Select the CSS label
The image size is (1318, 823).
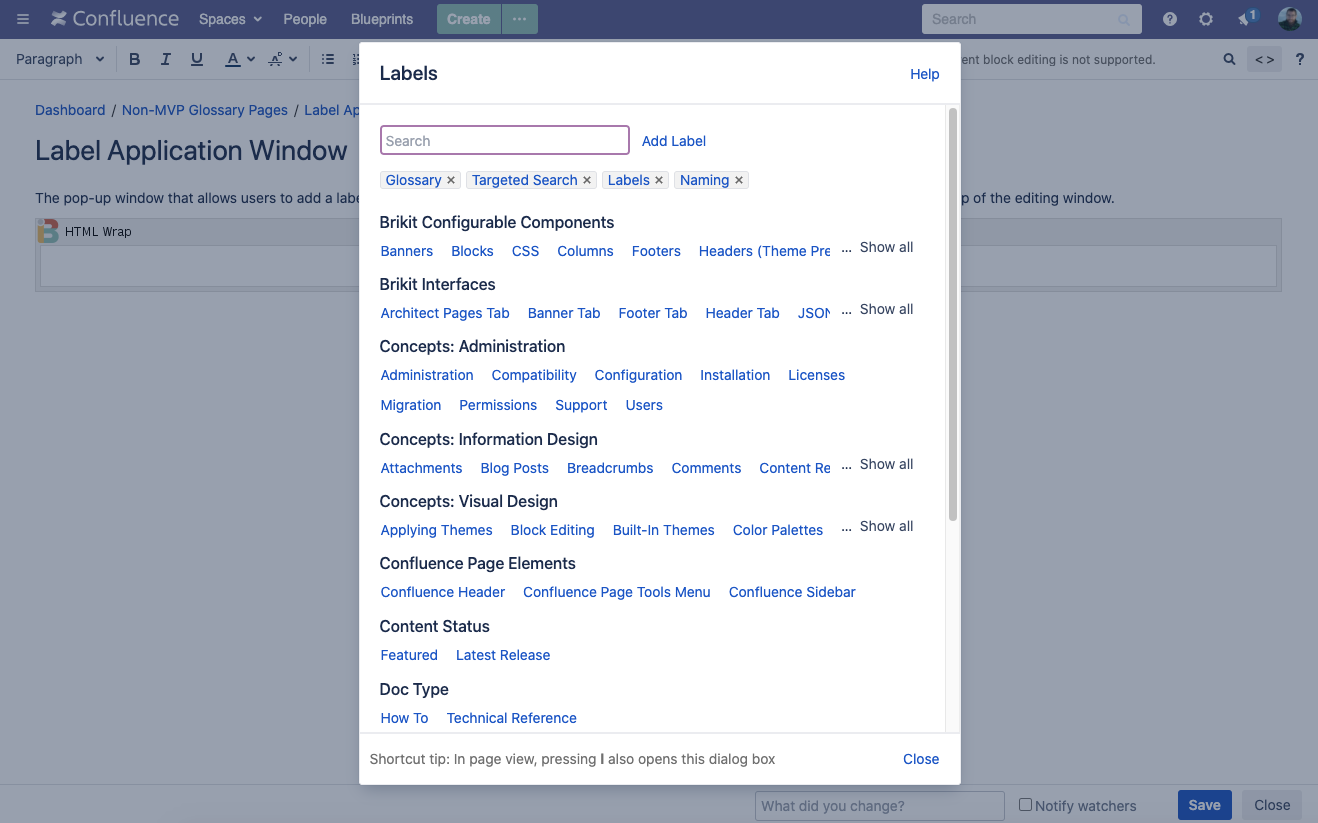coord(525,251)
